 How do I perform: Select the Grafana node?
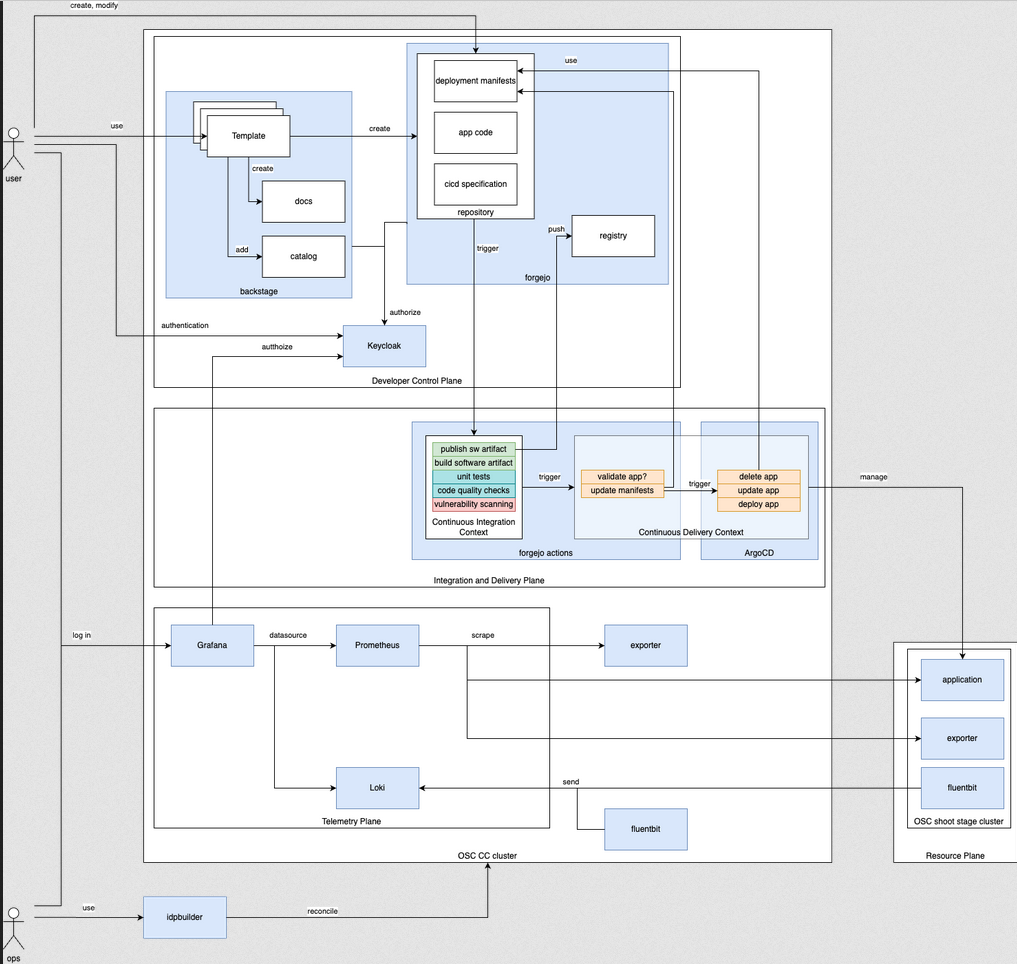click(x=212, y=645)
